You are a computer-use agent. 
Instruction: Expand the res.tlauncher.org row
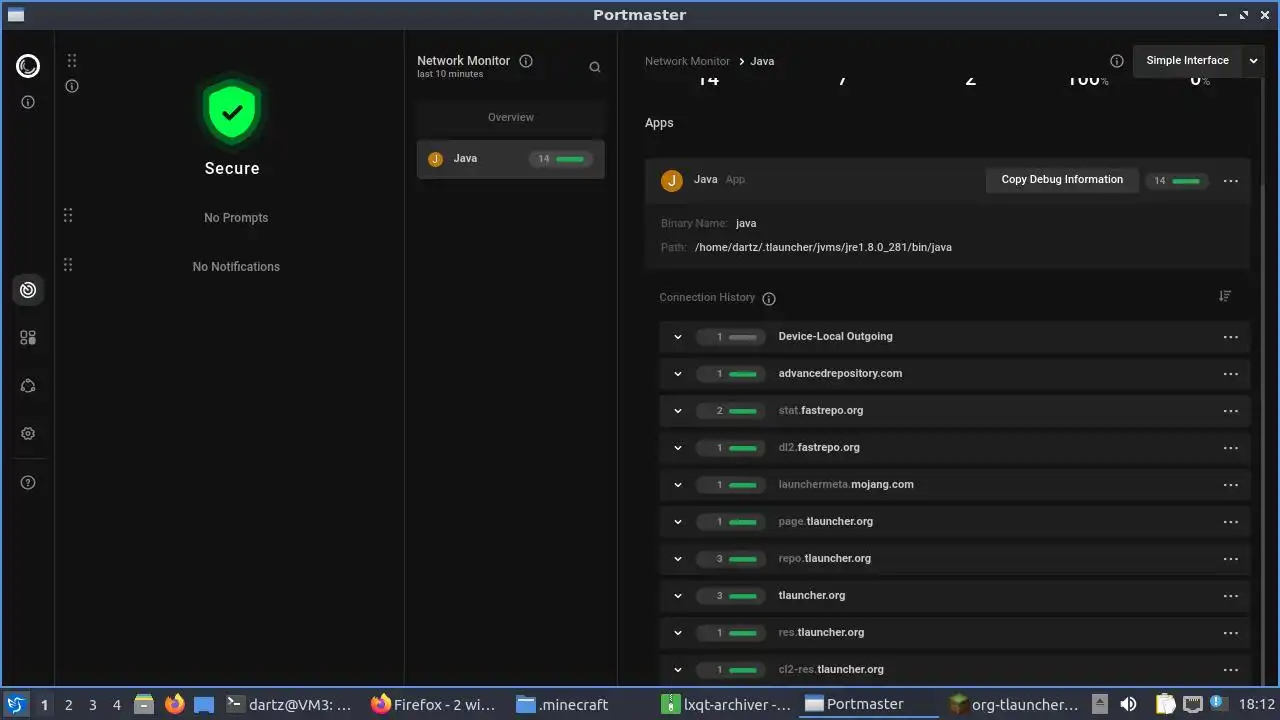(677, 633)
